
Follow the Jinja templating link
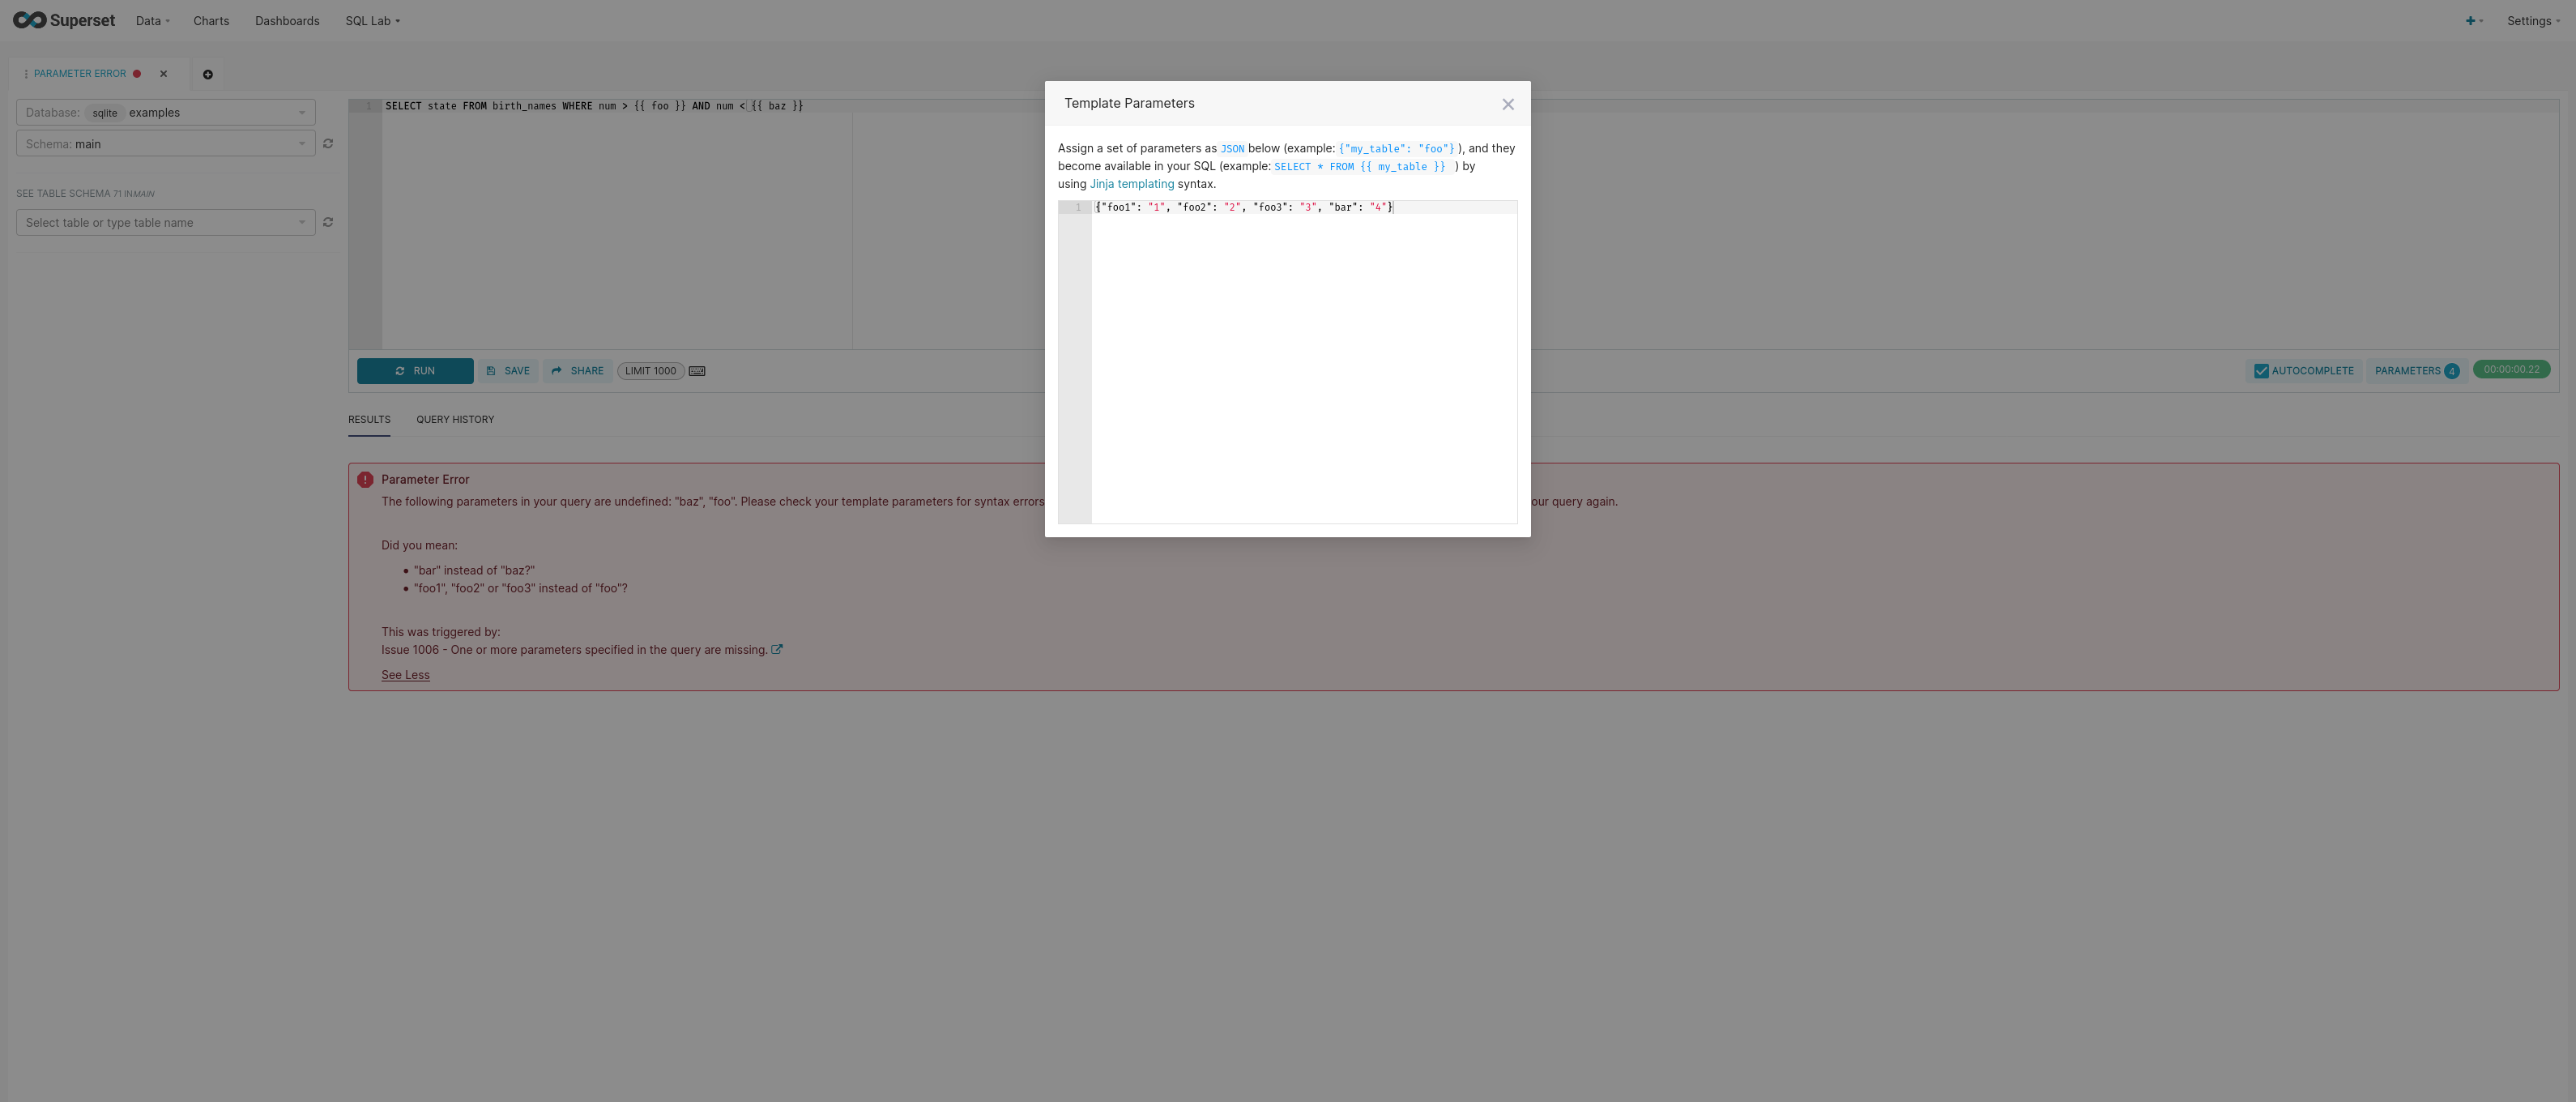coord(1131,184)
